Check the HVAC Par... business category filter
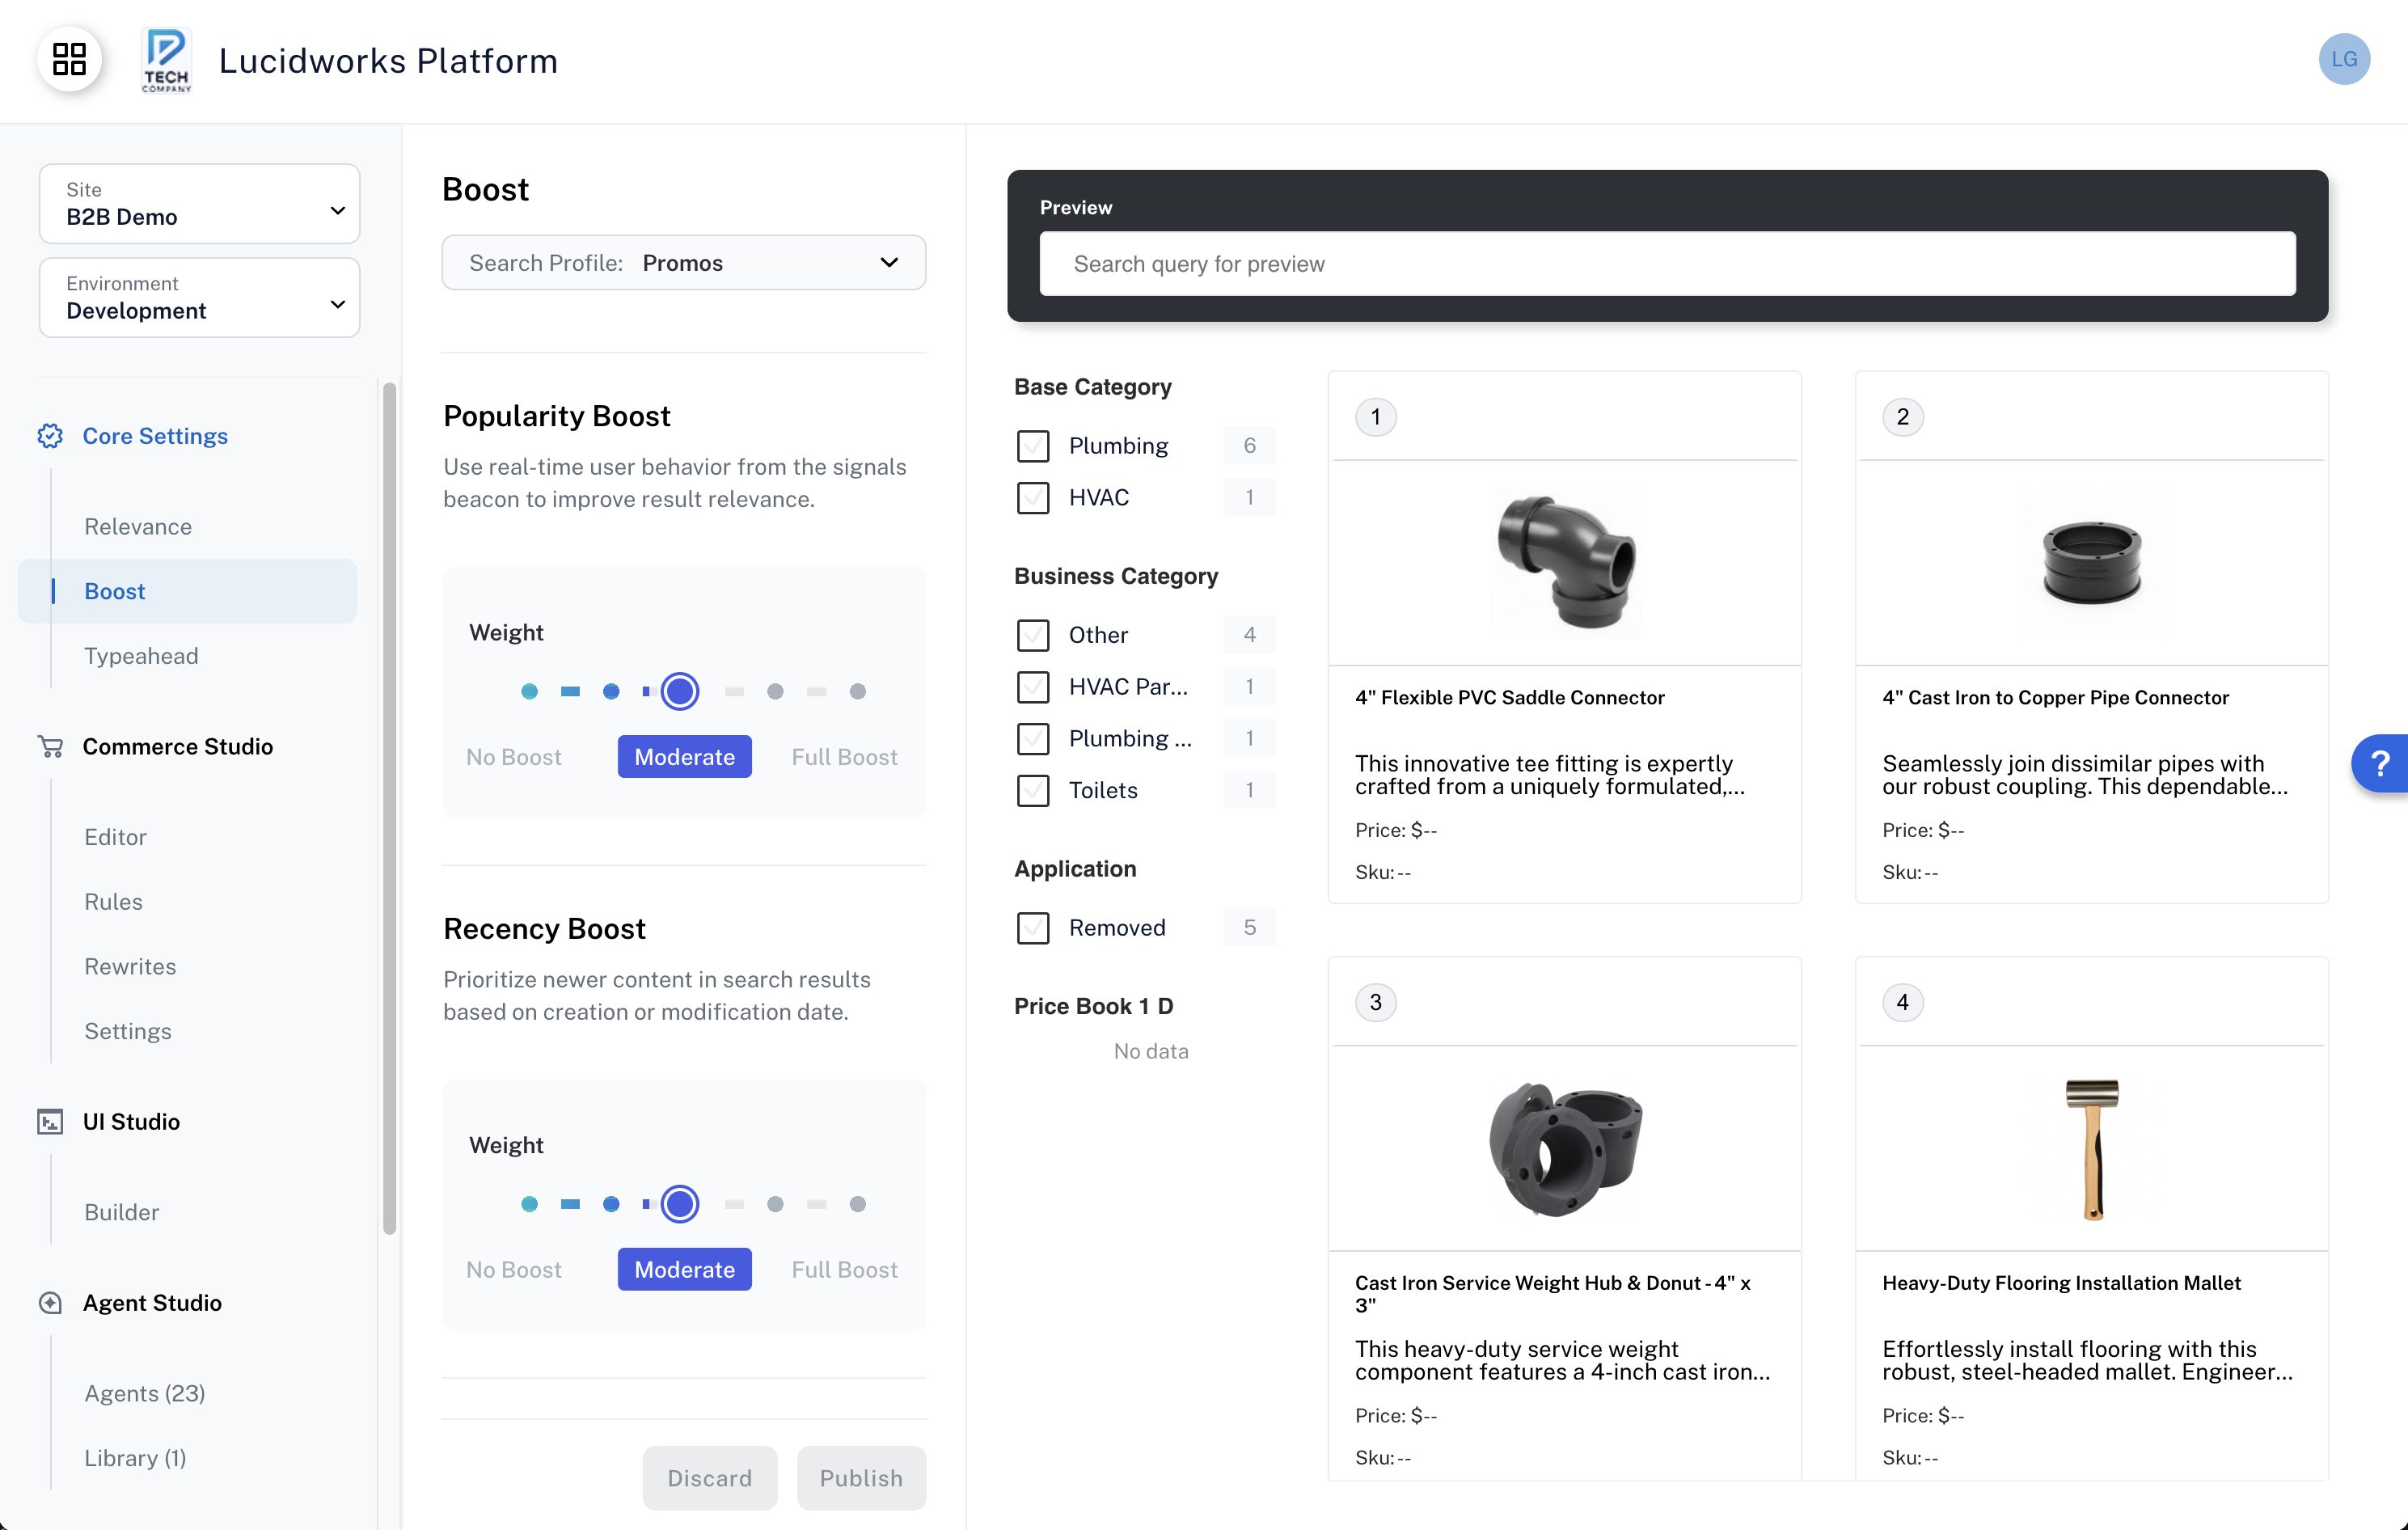Viewport: 2408px width, 1530px height. coord(1033,687)
